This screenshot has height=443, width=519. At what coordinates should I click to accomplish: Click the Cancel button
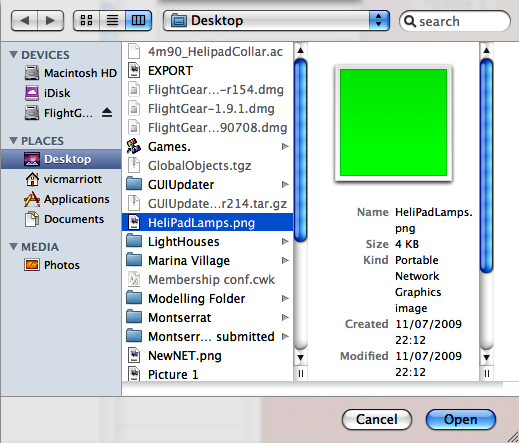click(377, 419)
